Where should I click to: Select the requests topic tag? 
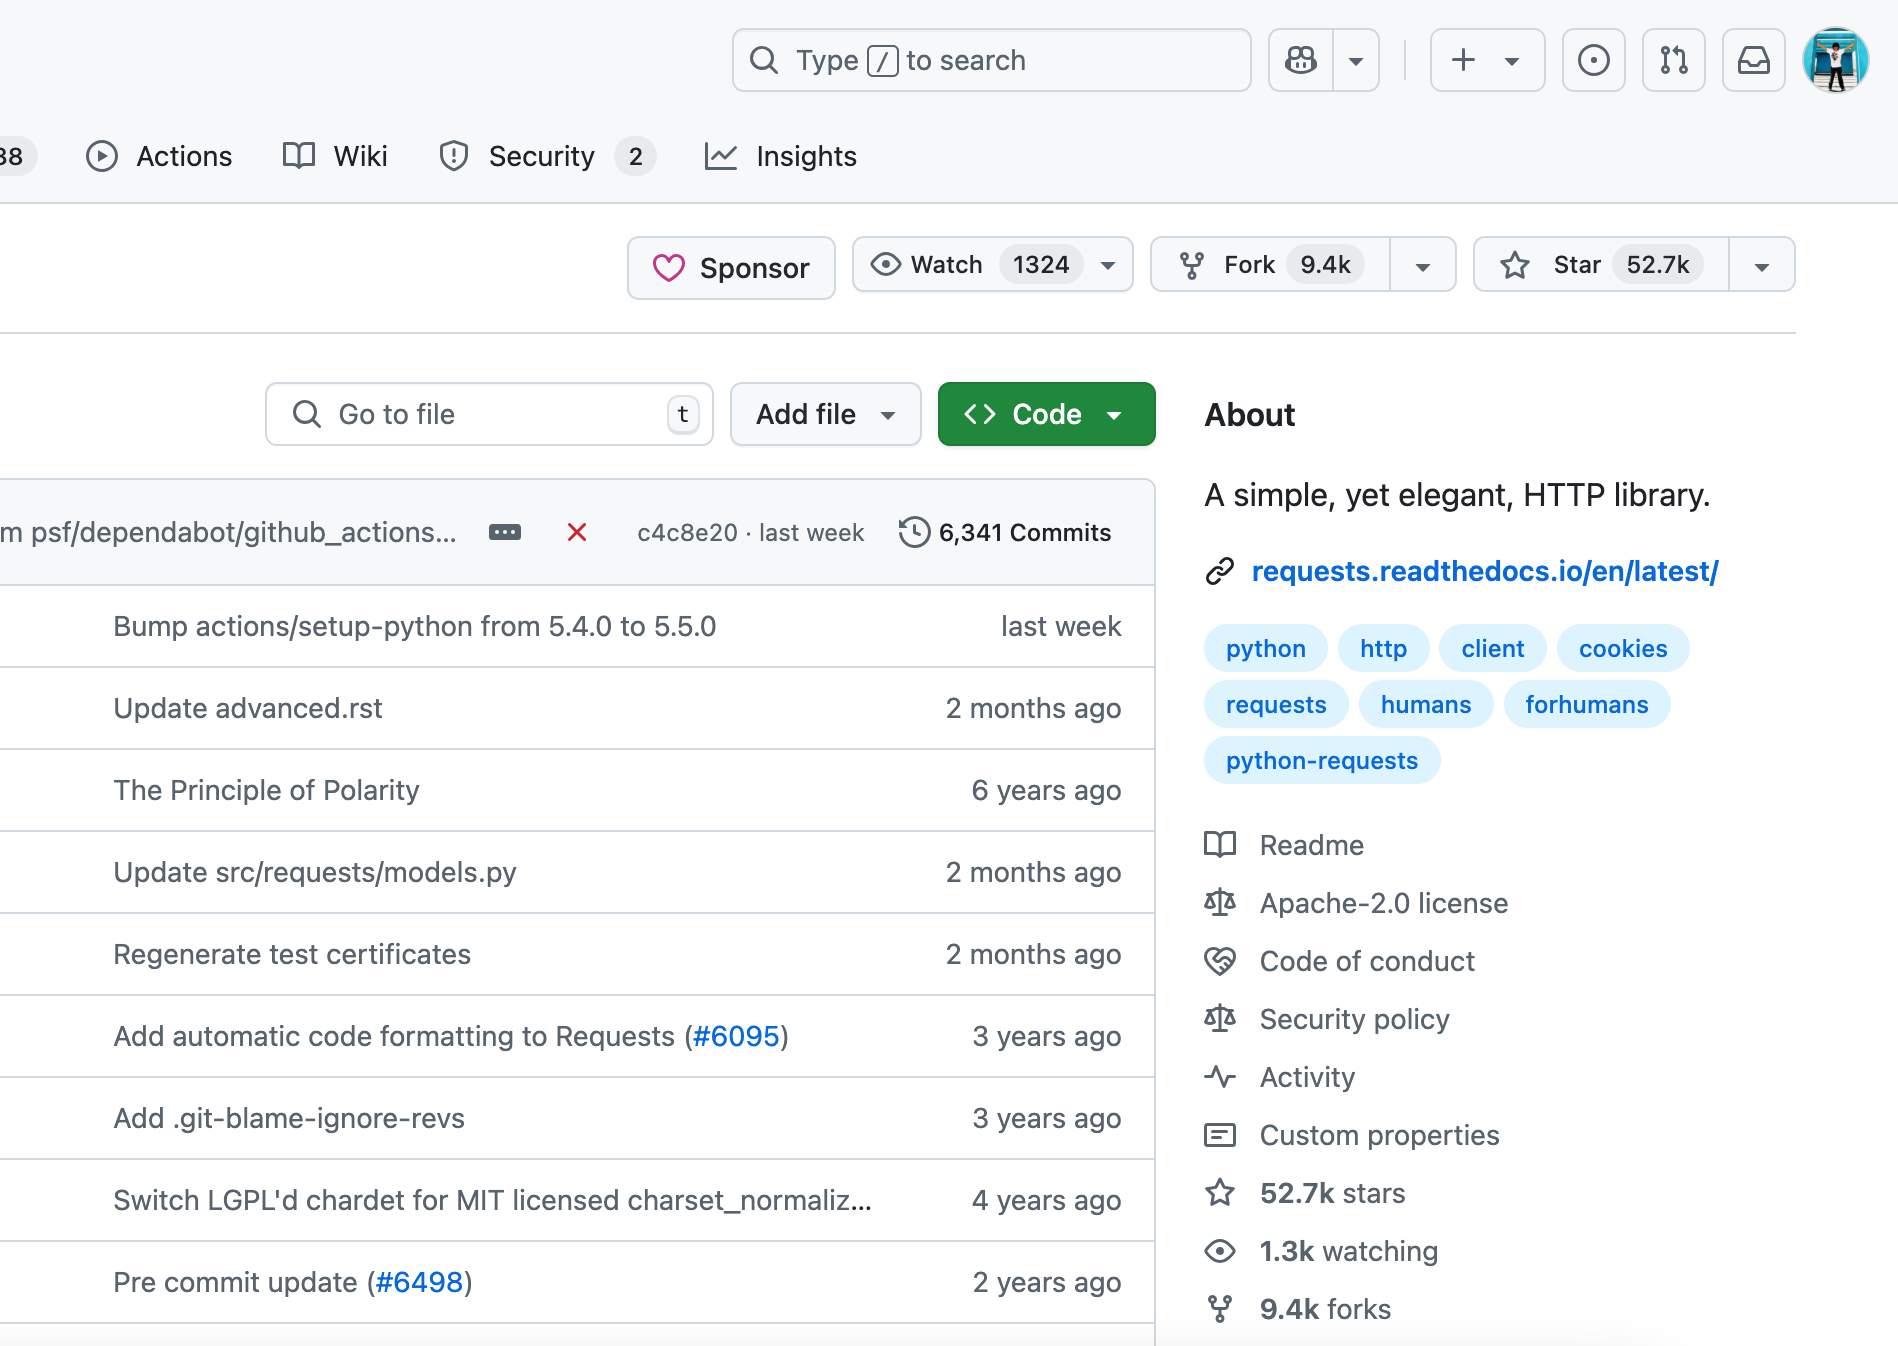coord(1276,704)
